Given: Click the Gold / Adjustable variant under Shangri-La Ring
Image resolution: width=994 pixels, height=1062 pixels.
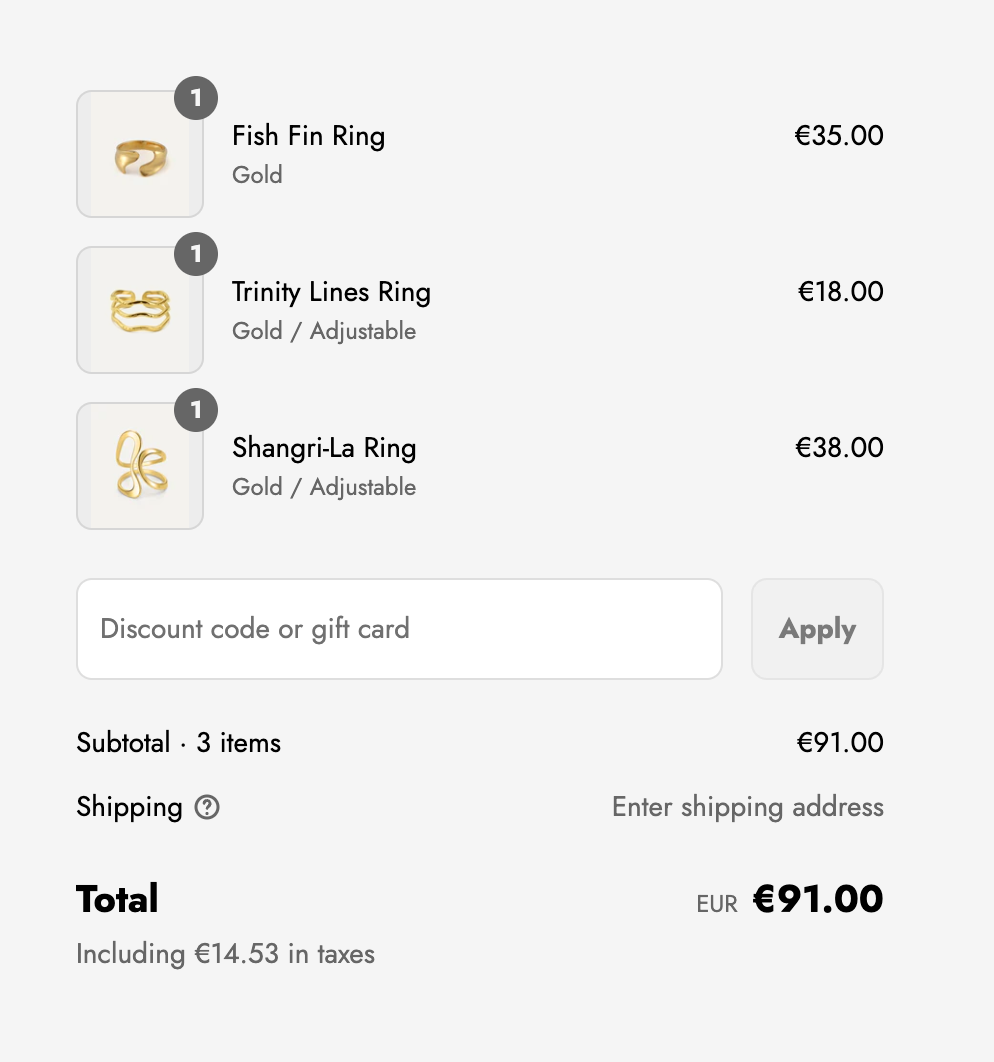Looking at the screenshot, I should click(324, 487).
